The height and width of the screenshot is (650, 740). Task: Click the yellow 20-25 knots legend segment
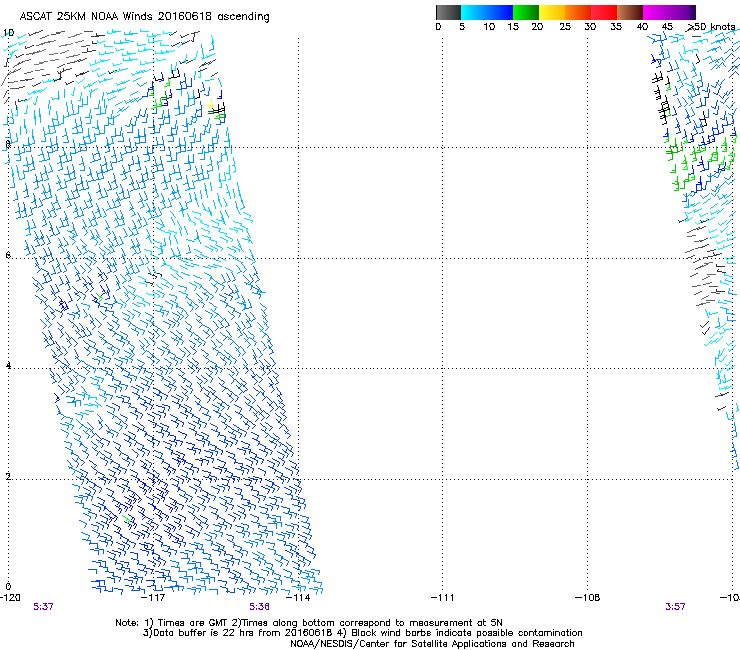tap(552, 12)
